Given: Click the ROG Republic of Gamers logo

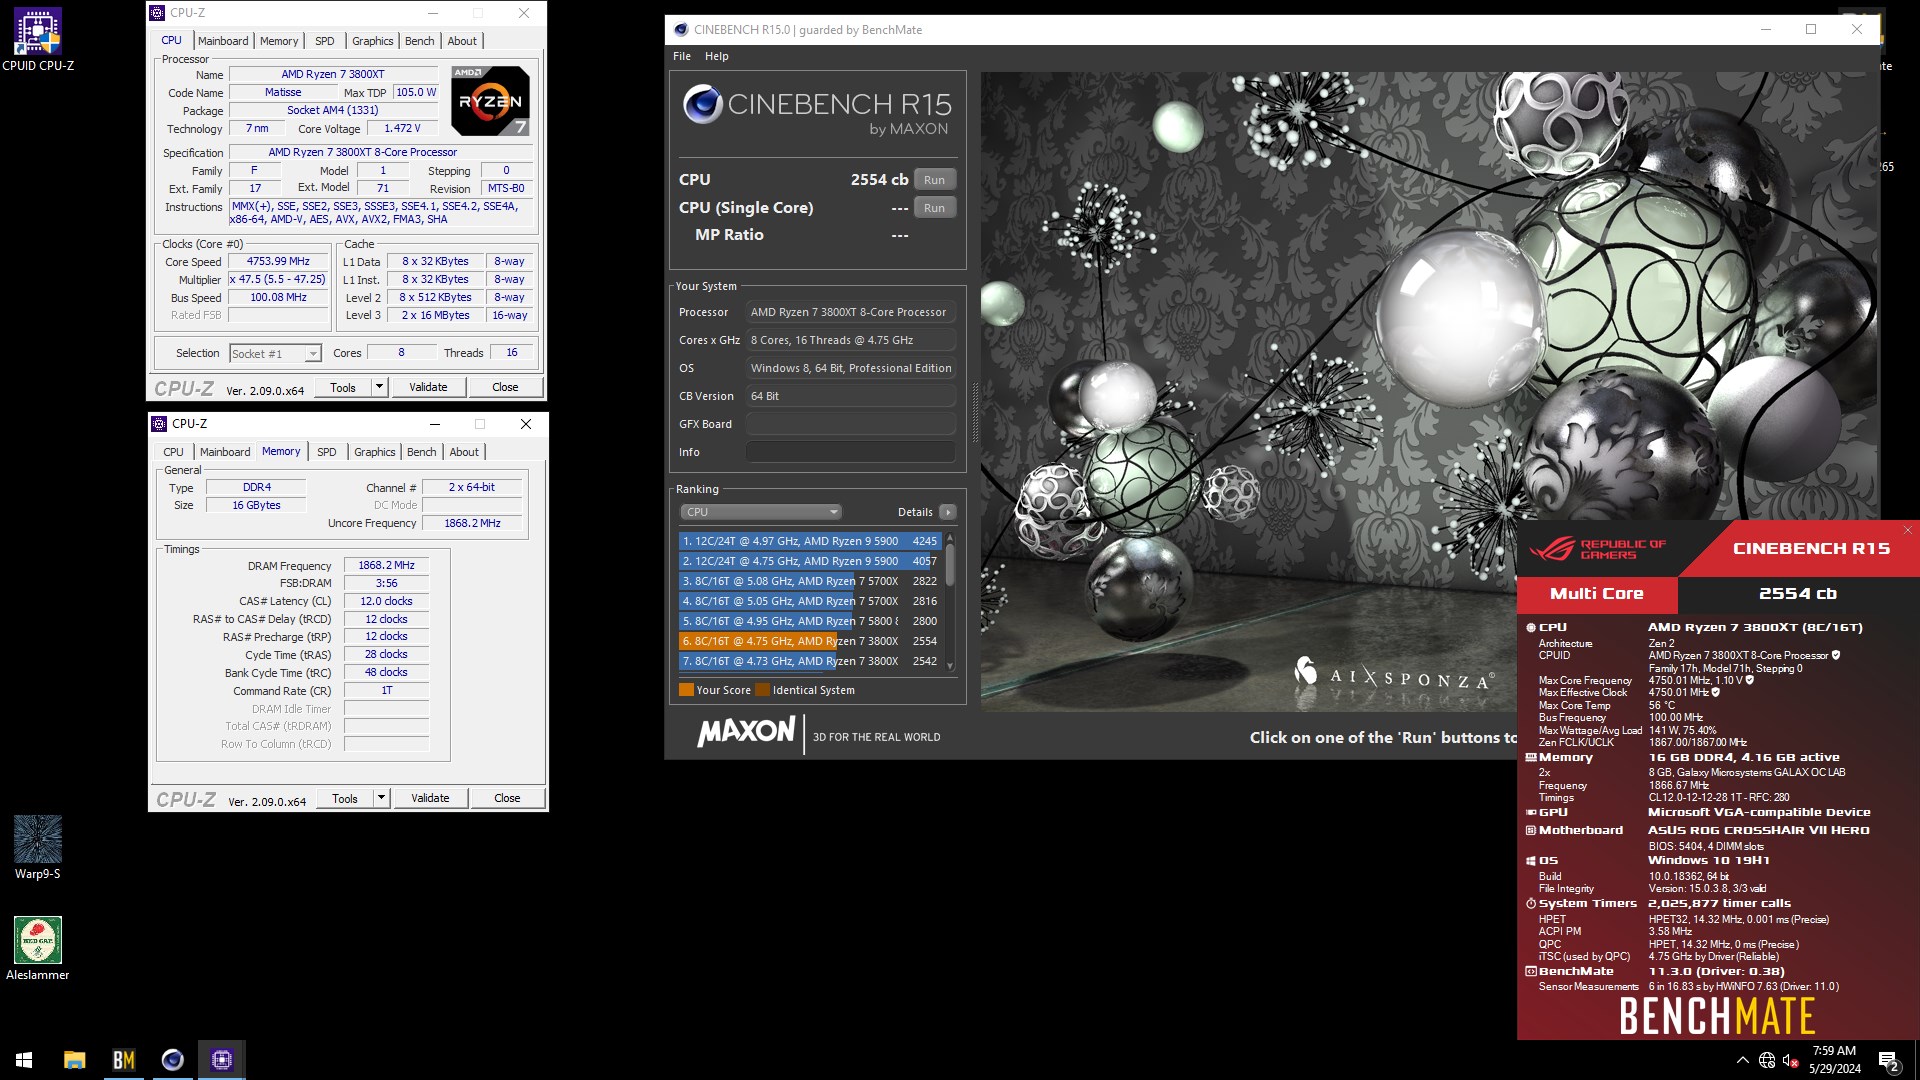Looking at the screenshot, I should coord(1598,549).
